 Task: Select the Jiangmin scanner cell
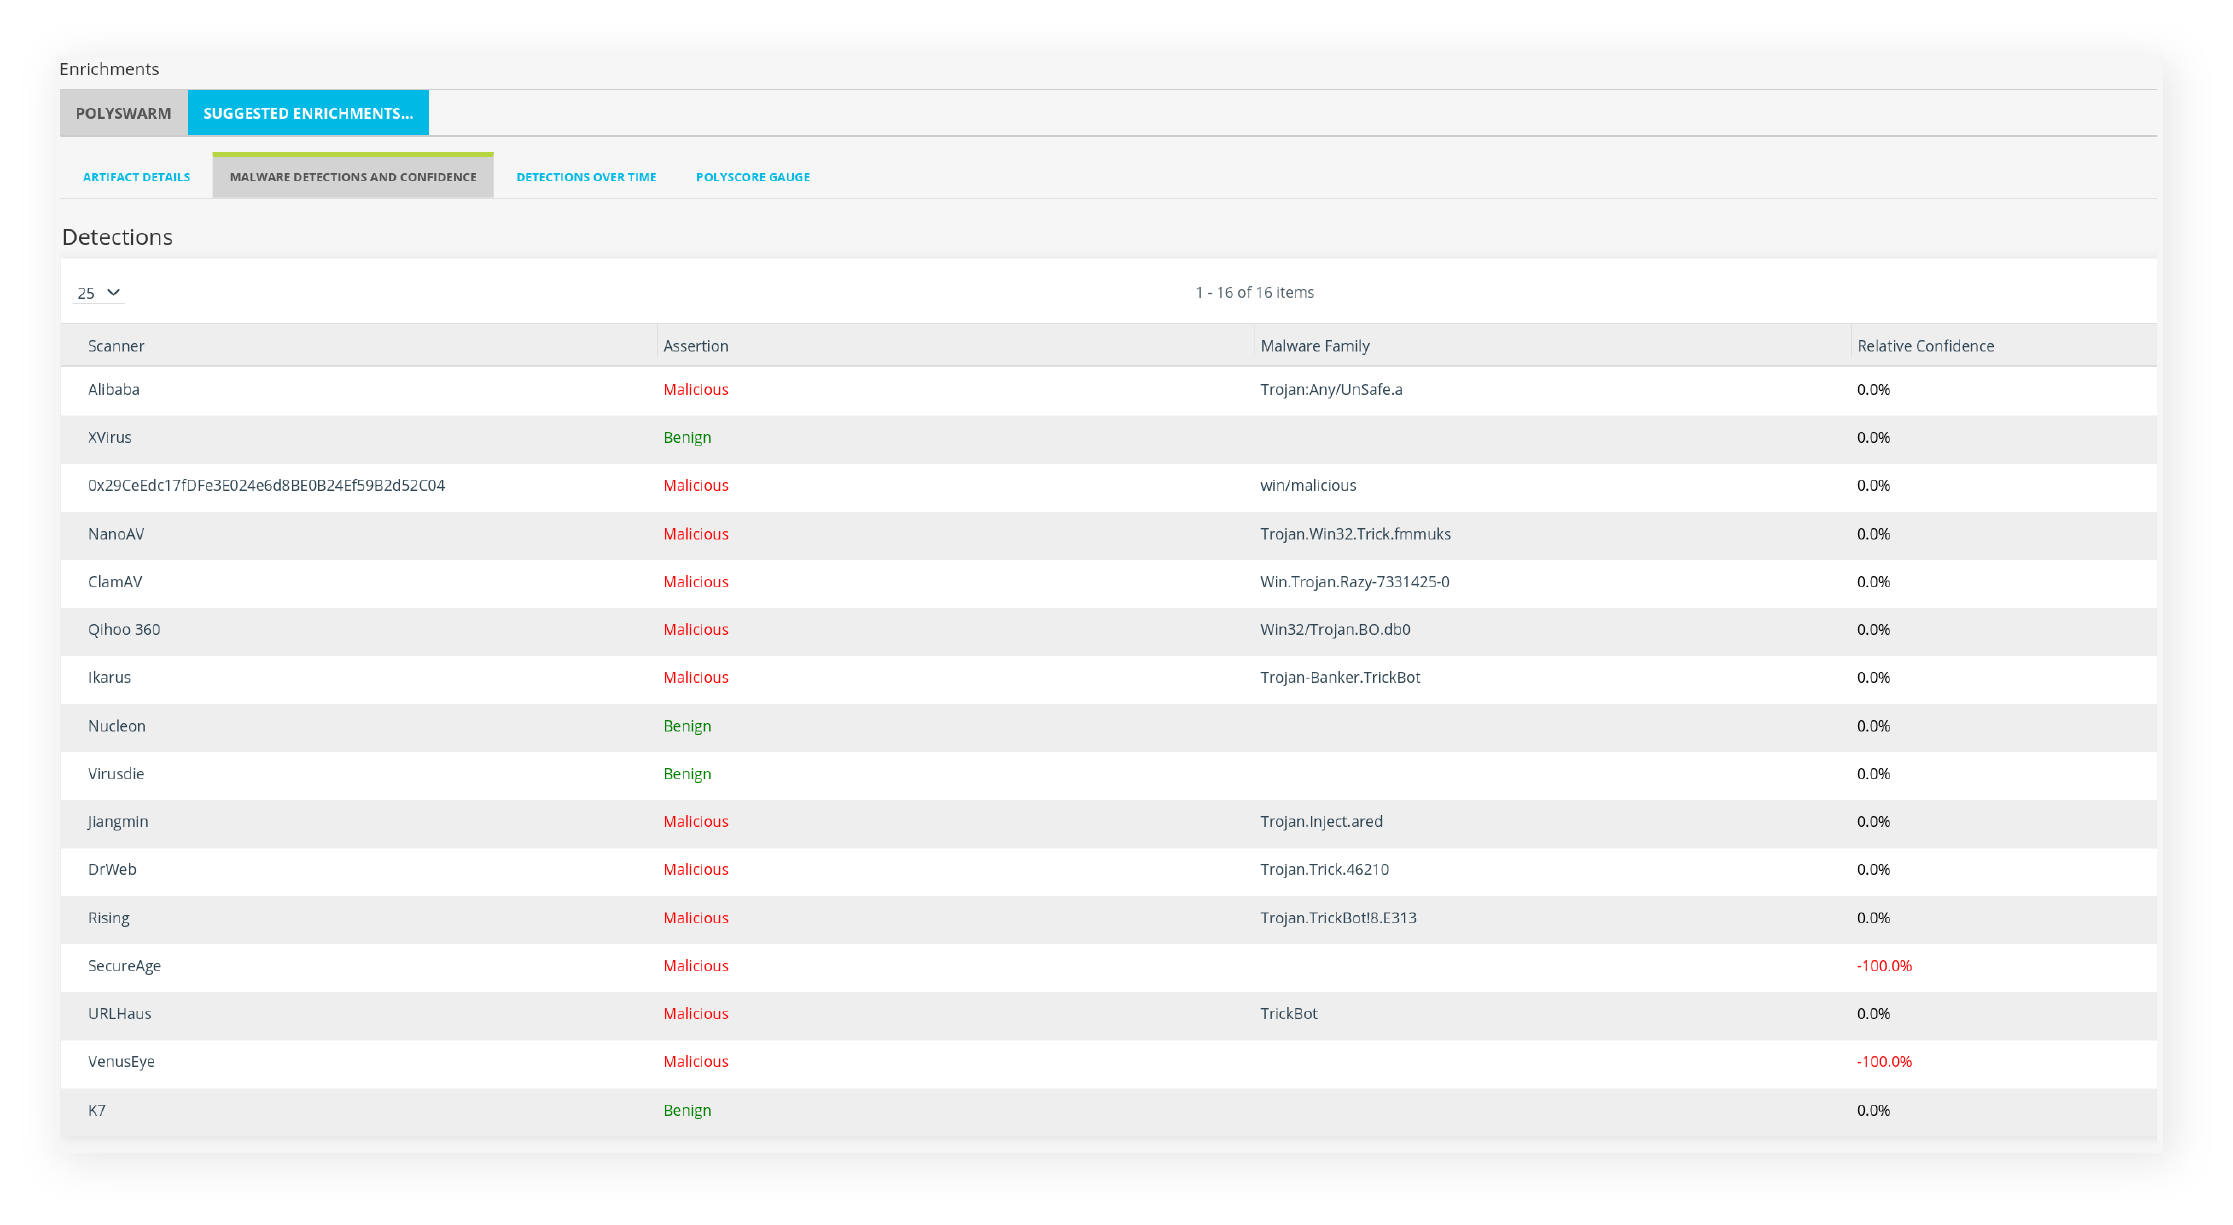click(x=118, y=822)
